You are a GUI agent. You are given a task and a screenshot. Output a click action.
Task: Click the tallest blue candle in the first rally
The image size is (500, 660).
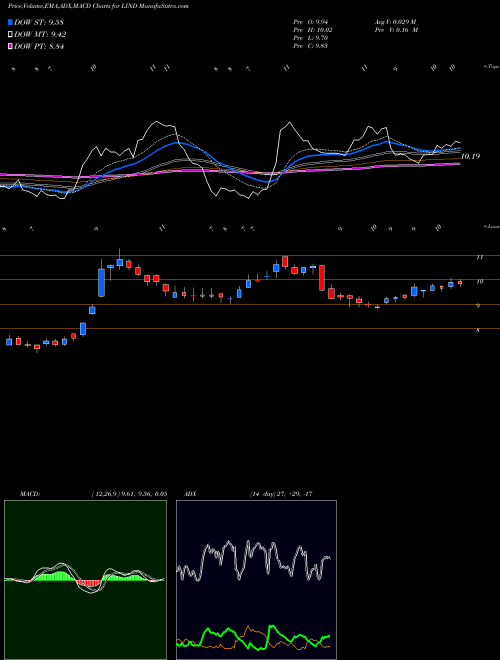point(101,282)
